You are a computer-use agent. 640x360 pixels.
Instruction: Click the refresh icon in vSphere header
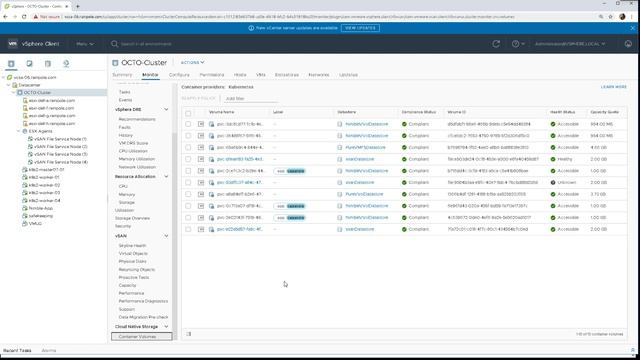click(x=496, y=44)
